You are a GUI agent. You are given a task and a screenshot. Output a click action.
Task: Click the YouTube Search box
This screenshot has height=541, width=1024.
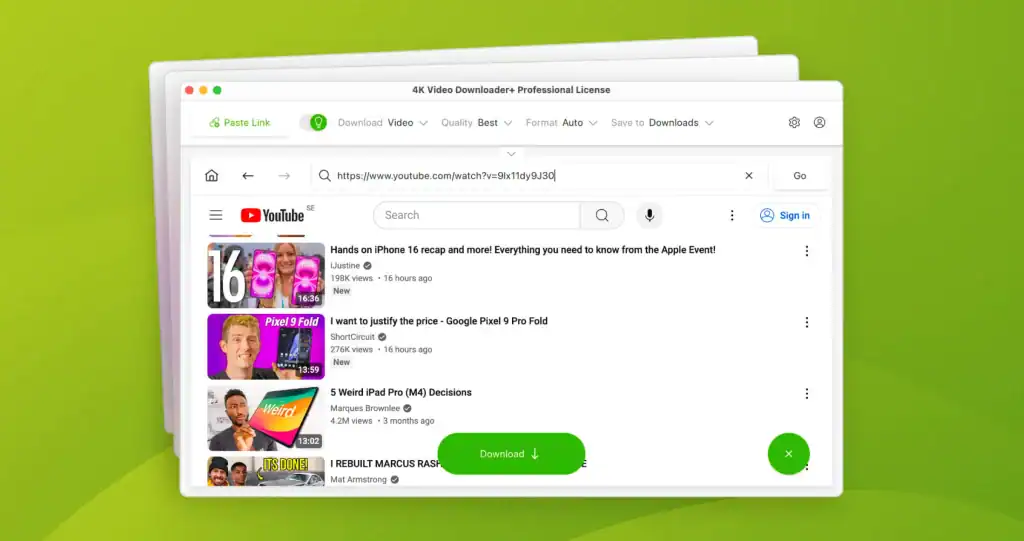pos(477,216)
